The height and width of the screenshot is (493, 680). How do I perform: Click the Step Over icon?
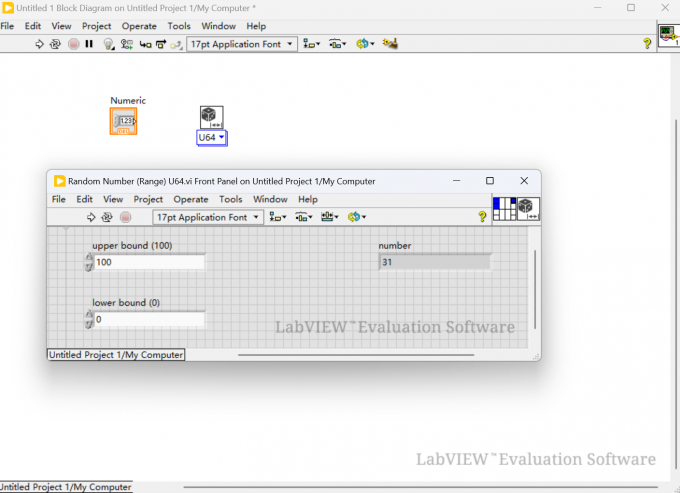161,44
